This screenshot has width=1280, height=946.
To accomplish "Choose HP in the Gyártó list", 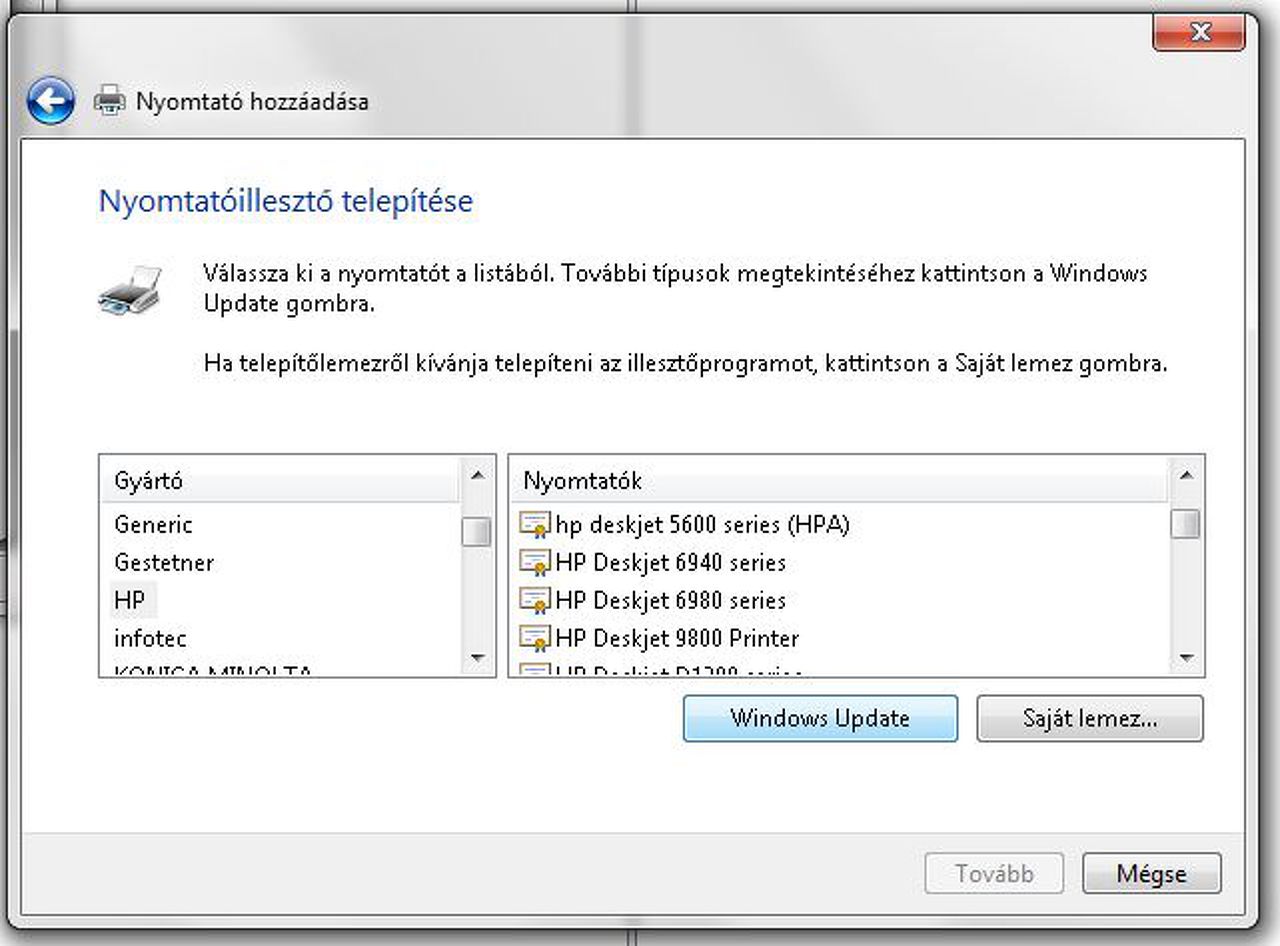I will (130, 600).
